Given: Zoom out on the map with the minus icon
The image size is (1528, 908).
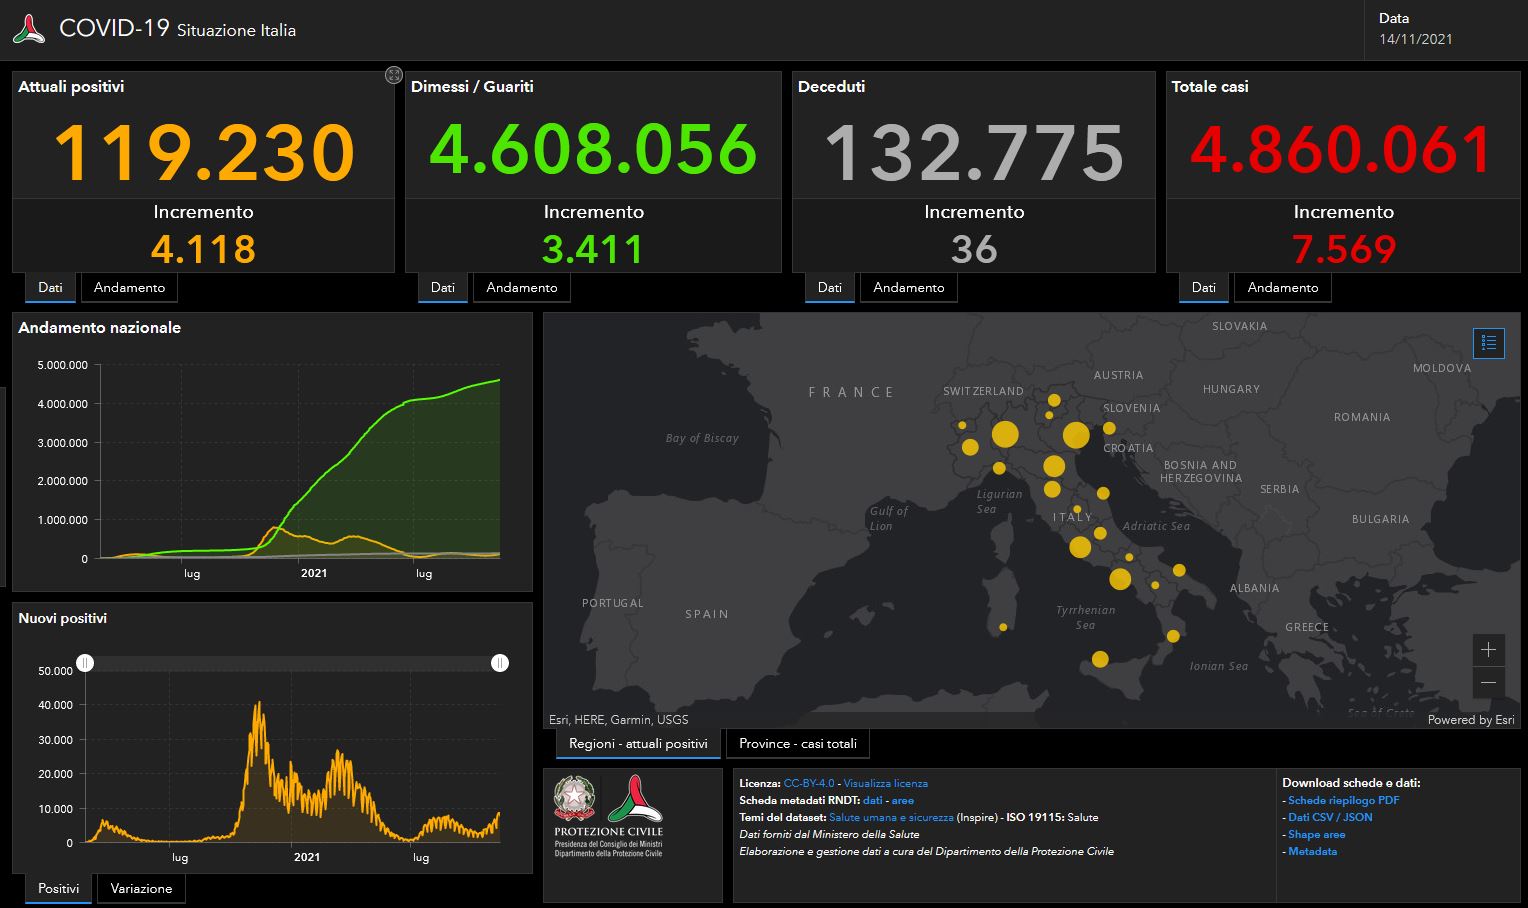Looking at the screenshot, I should (1488, 682).
